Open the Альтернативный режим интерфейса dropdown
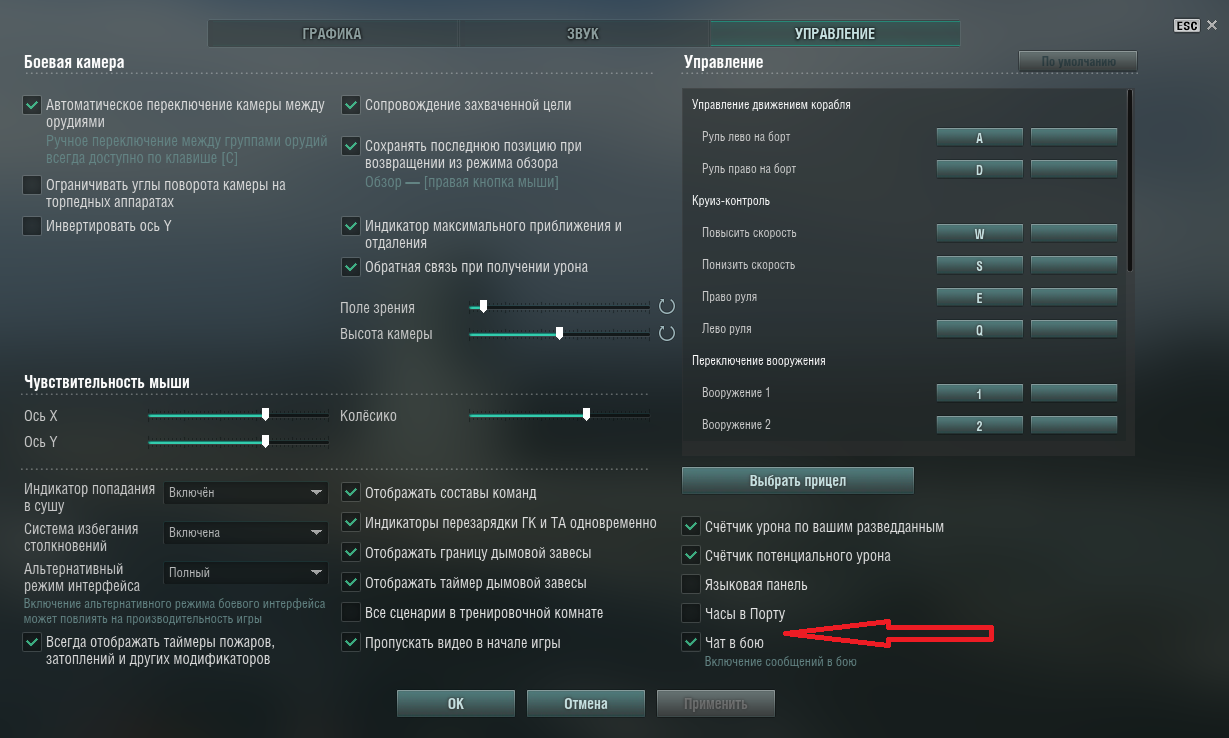This screenshot has width=1229, height=738. point(246,573)
